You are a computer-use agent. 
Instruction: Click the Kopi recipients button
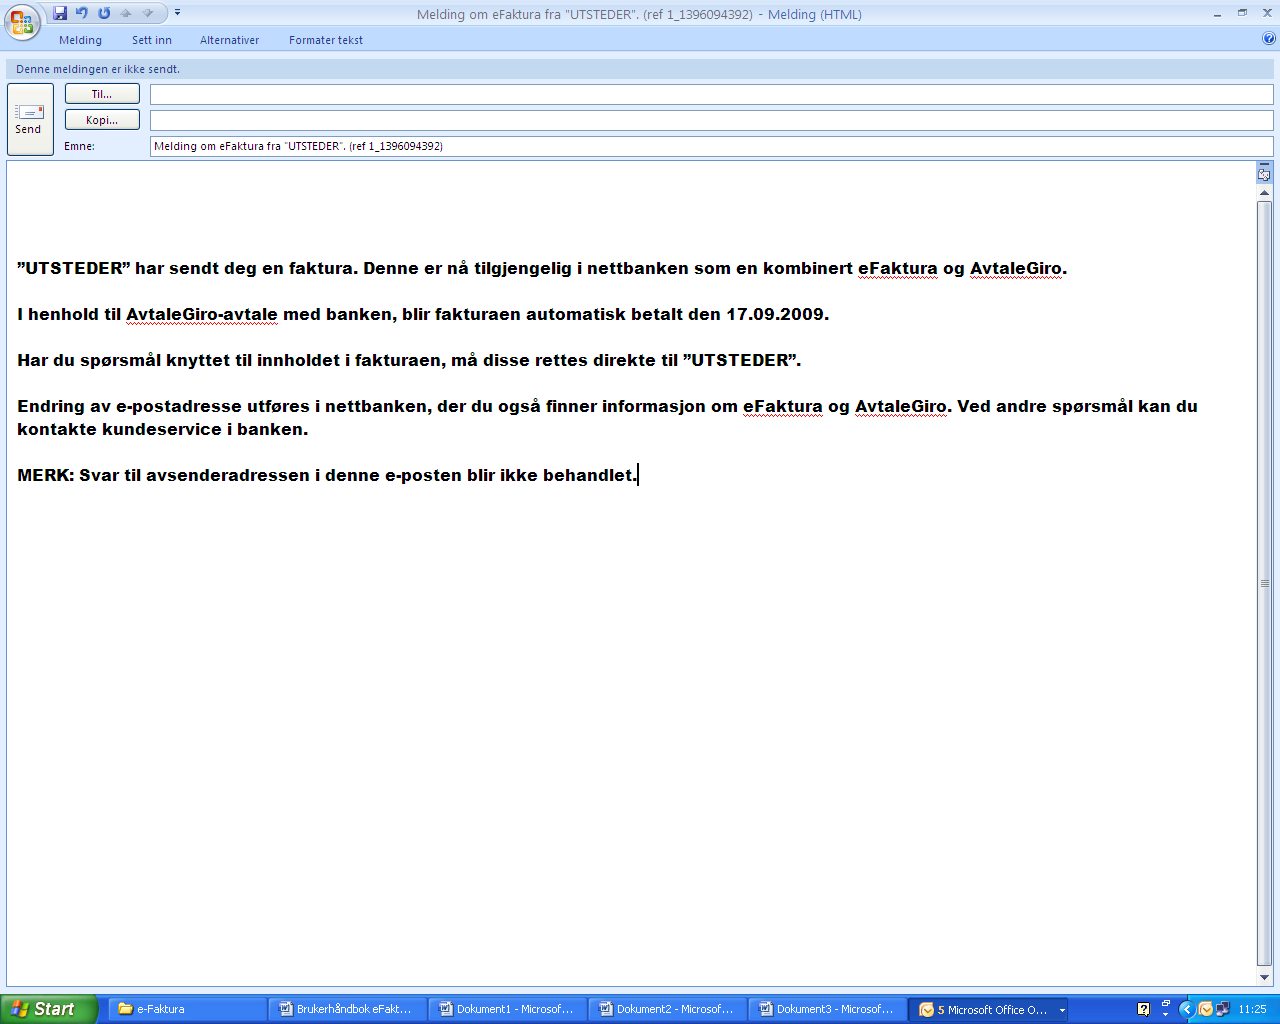coord(102,120)
